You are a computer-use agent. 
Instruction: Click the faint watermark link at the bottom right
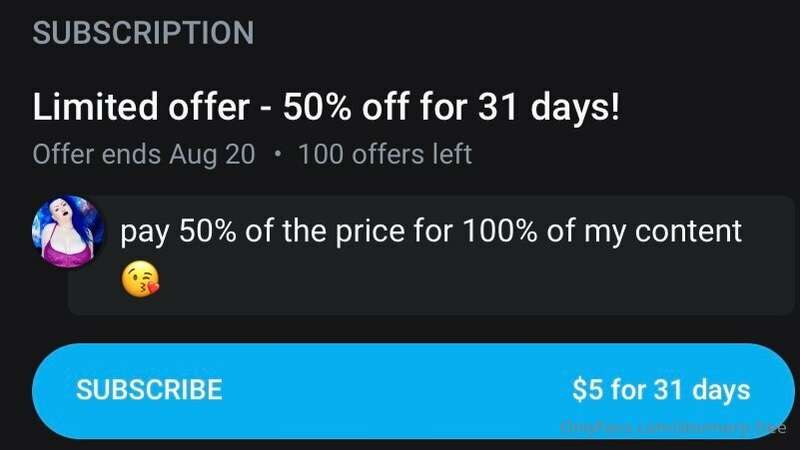(x=672, y=428)
